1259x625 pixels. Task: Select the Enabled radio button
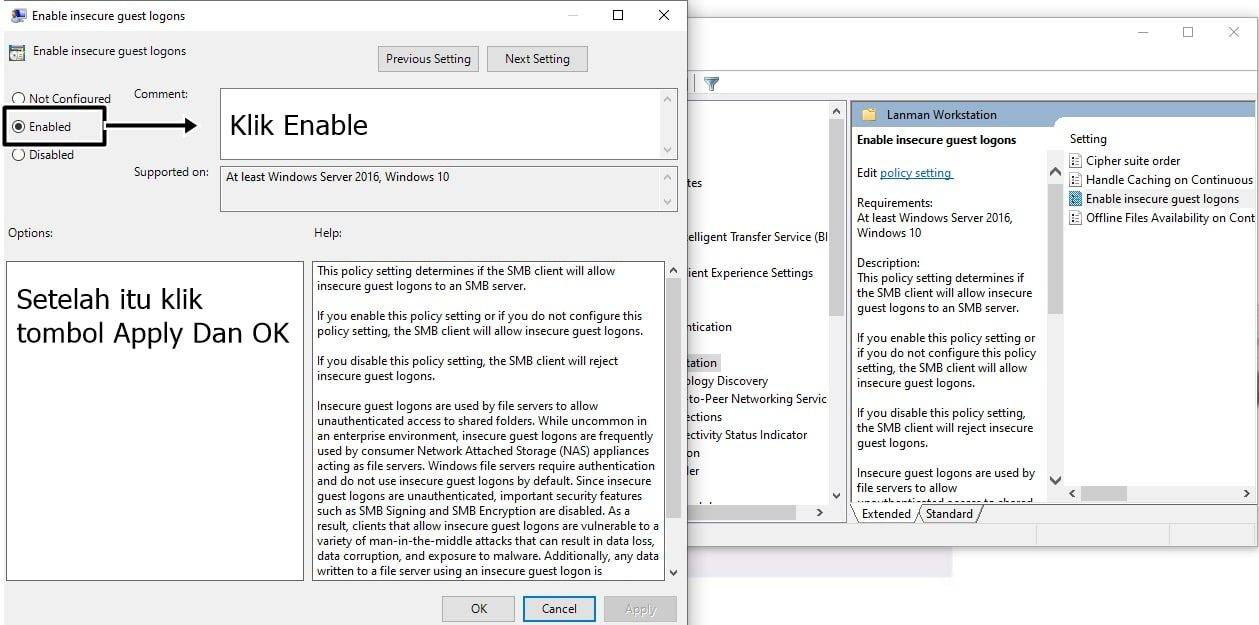point(18,127)
